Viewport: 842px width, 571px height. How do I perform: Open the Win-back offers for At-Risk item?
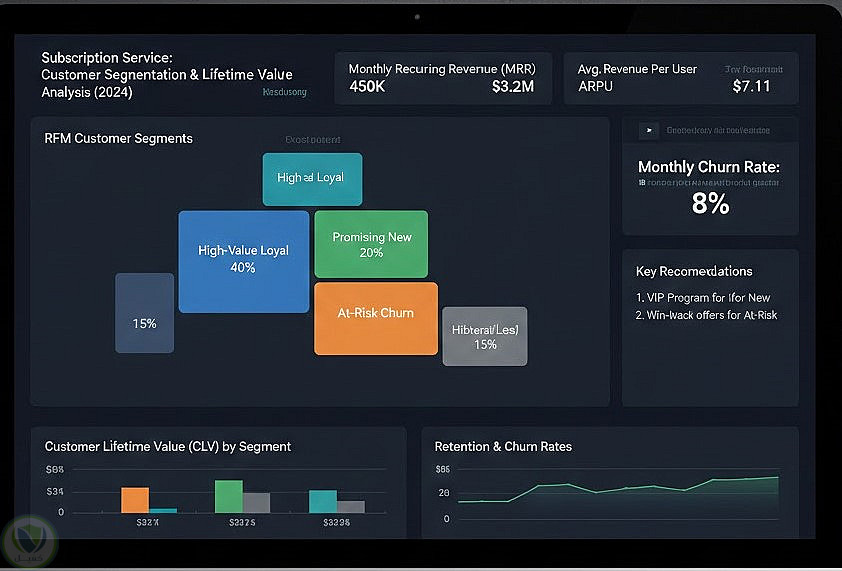coord(706,315)
